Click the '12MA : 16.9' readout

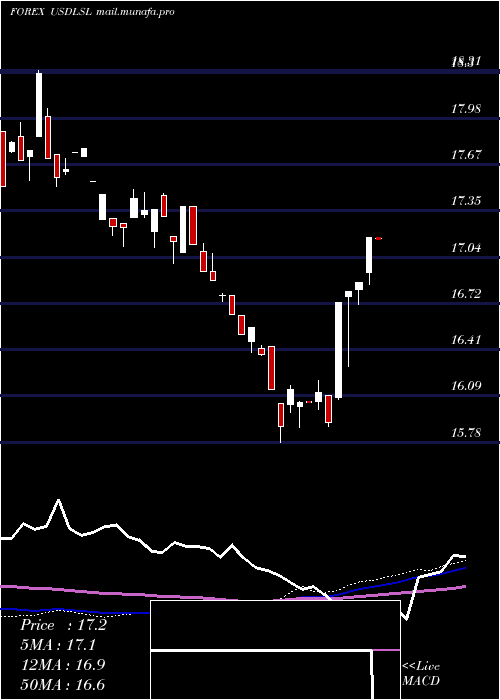[63, 665]
